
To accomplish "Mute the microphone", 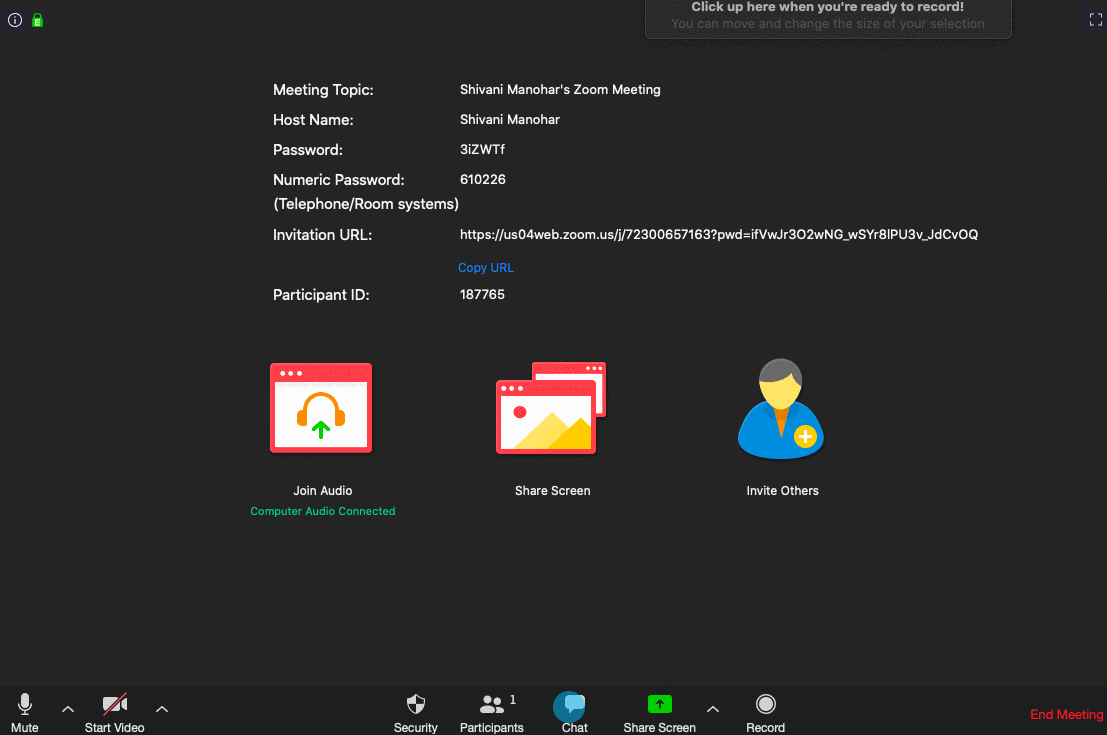I will (x=25, y=712).
